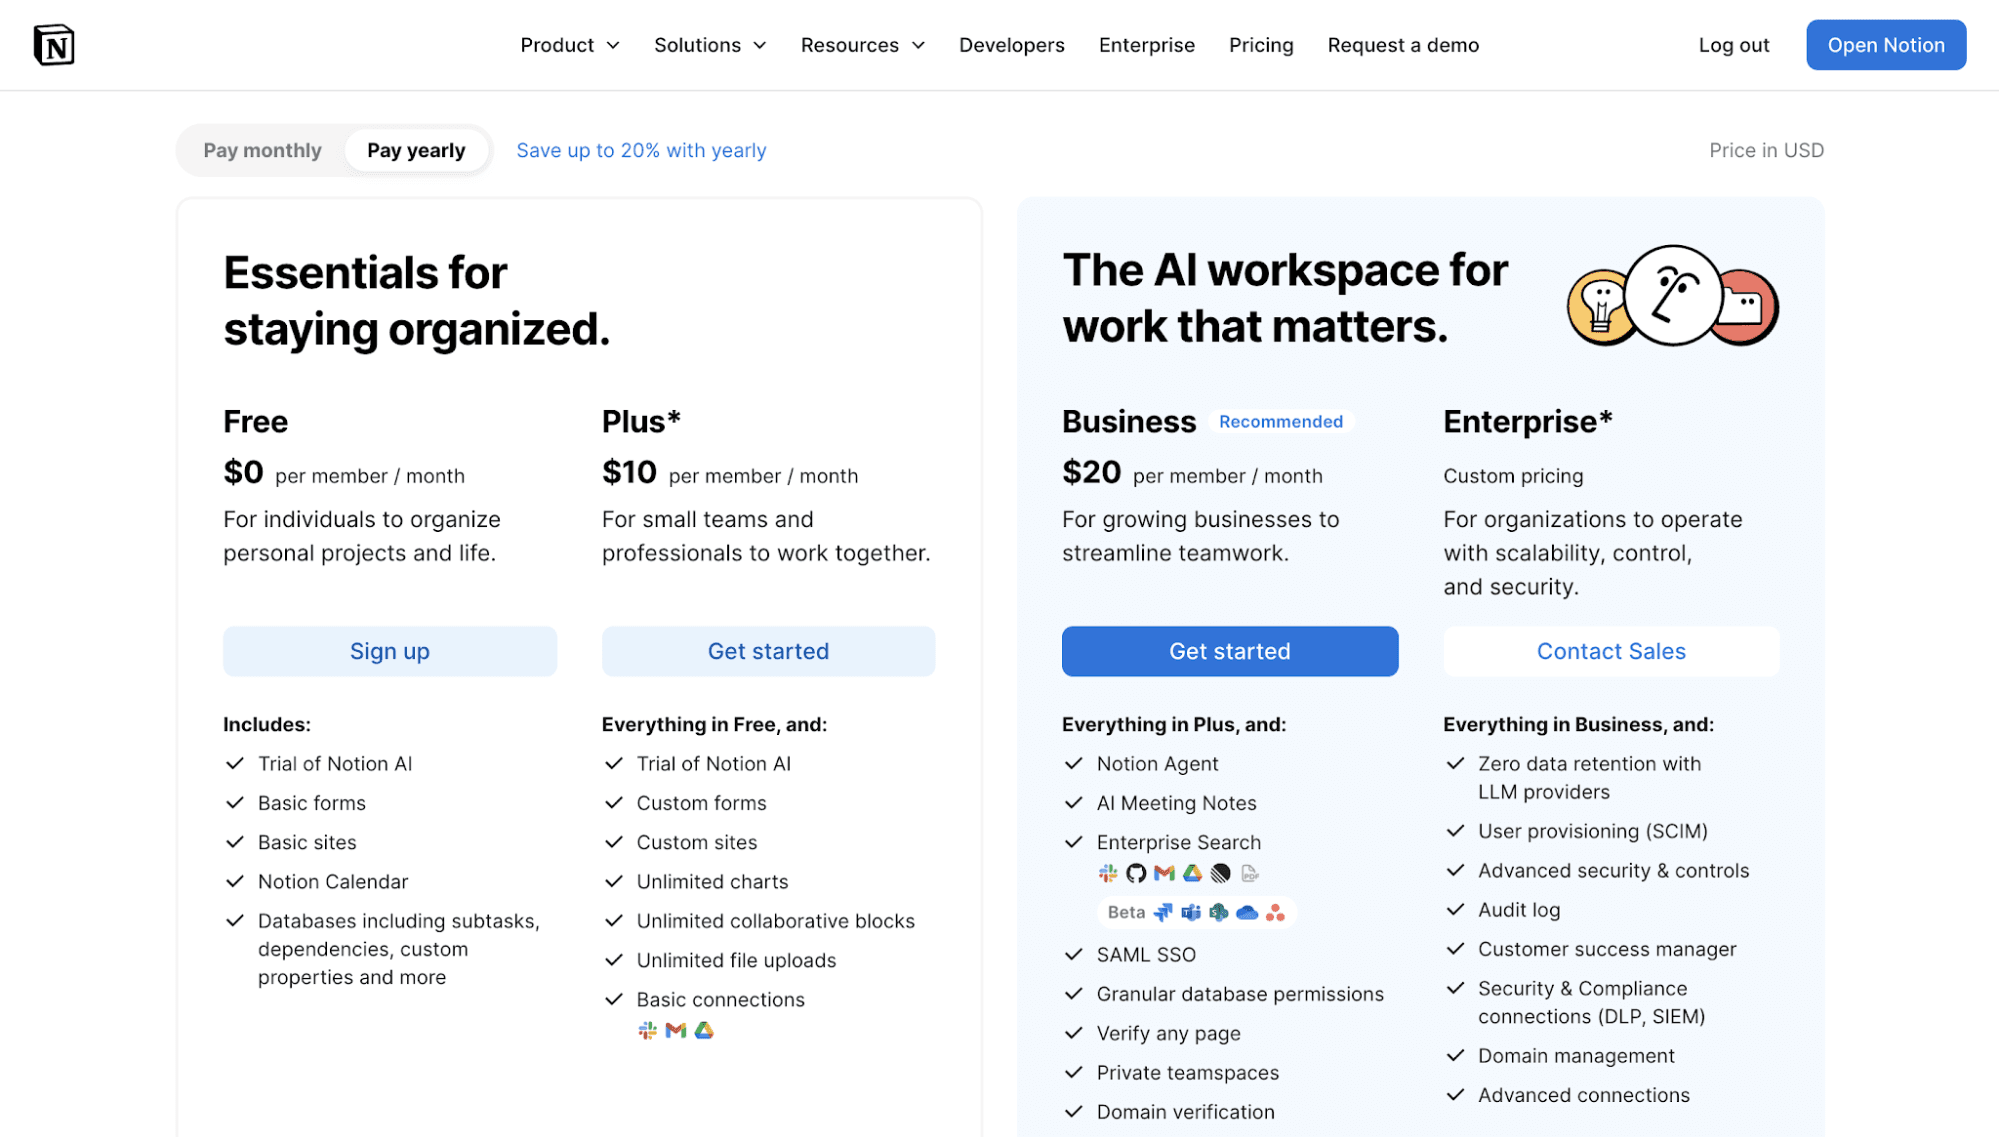Click the Granular database permissions feature

click(1240, 994)
